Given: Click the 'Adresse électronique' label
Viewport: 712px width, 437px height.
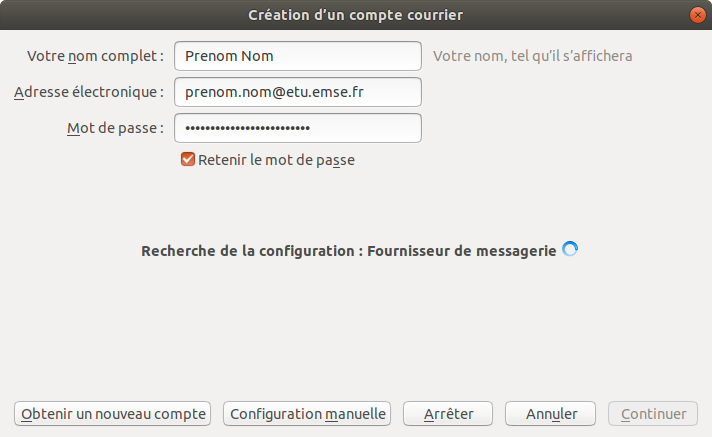Looking at the screenshot, I should [89, 92].
